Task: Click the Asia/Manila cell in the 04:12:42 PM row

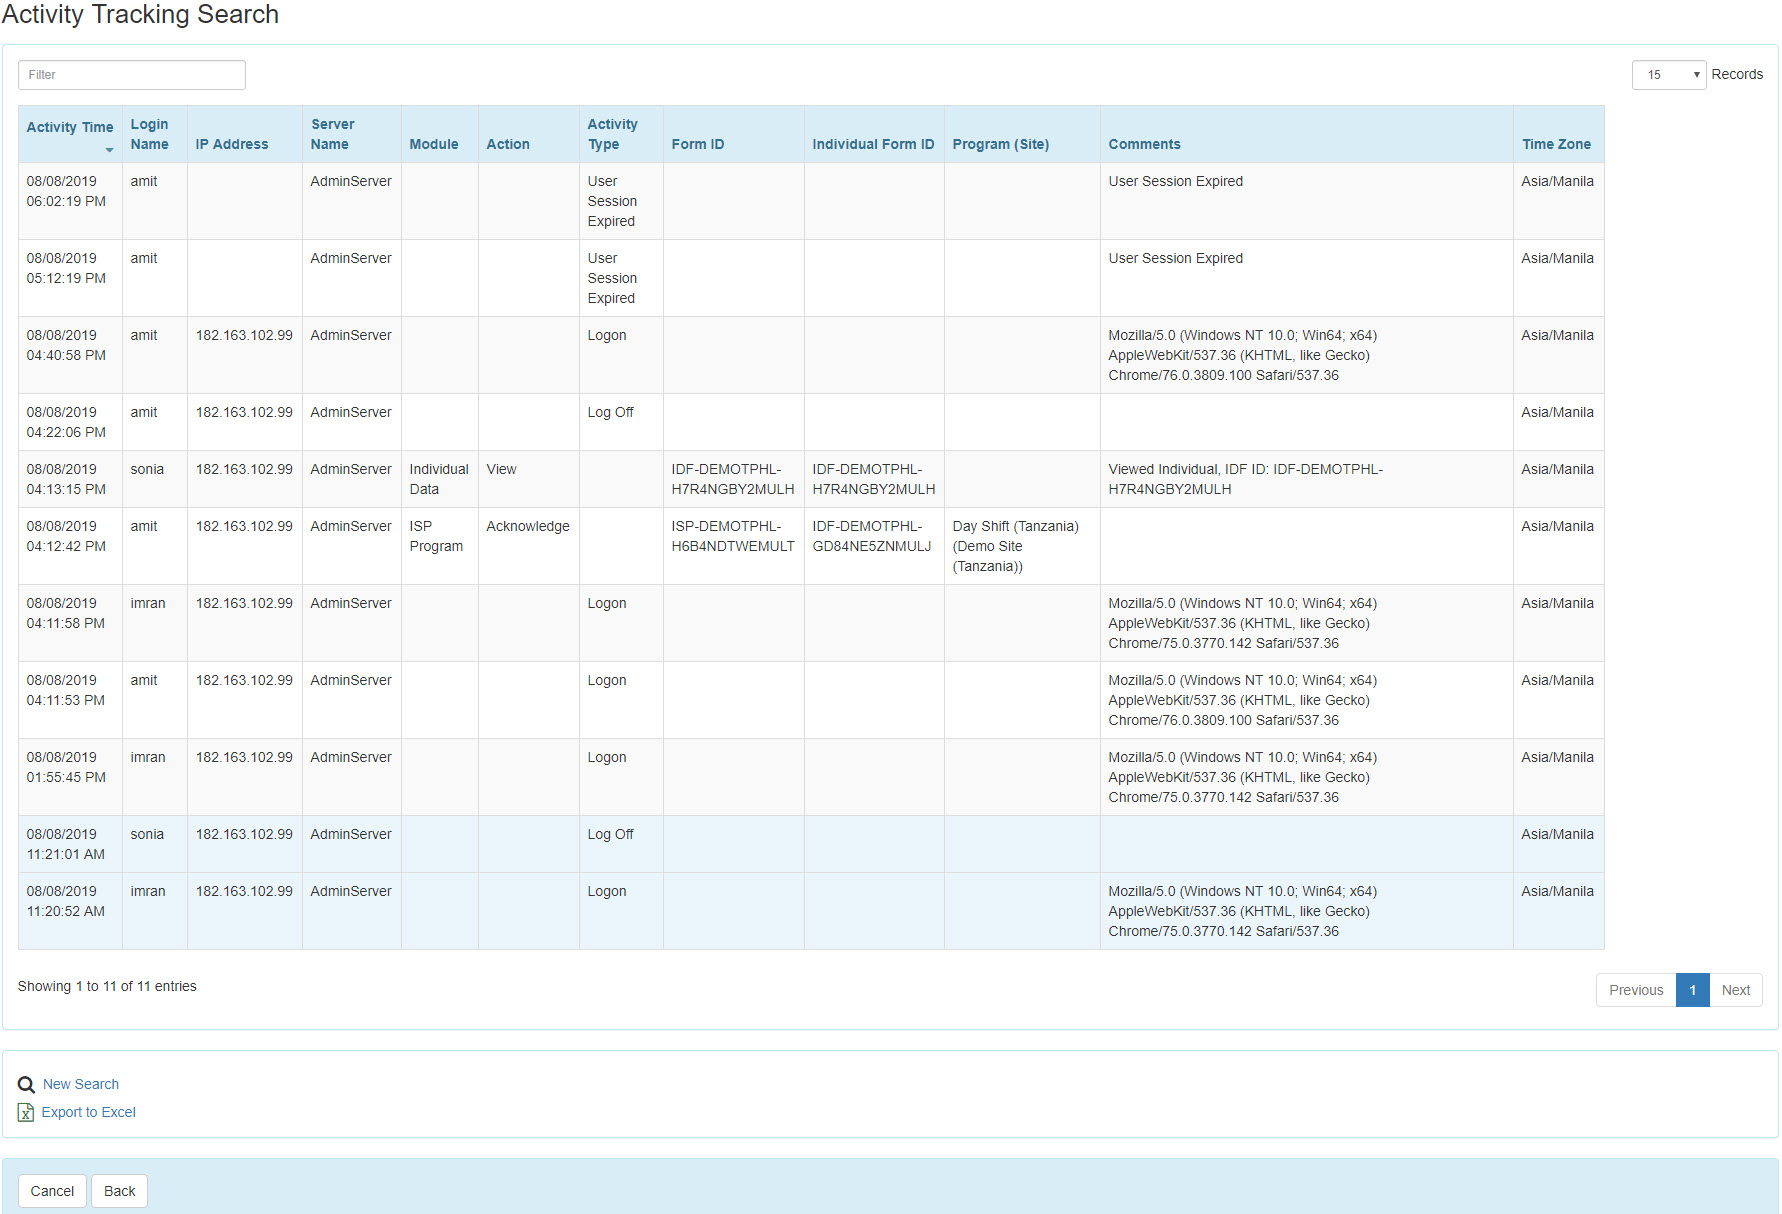Action: (1559, 546)
